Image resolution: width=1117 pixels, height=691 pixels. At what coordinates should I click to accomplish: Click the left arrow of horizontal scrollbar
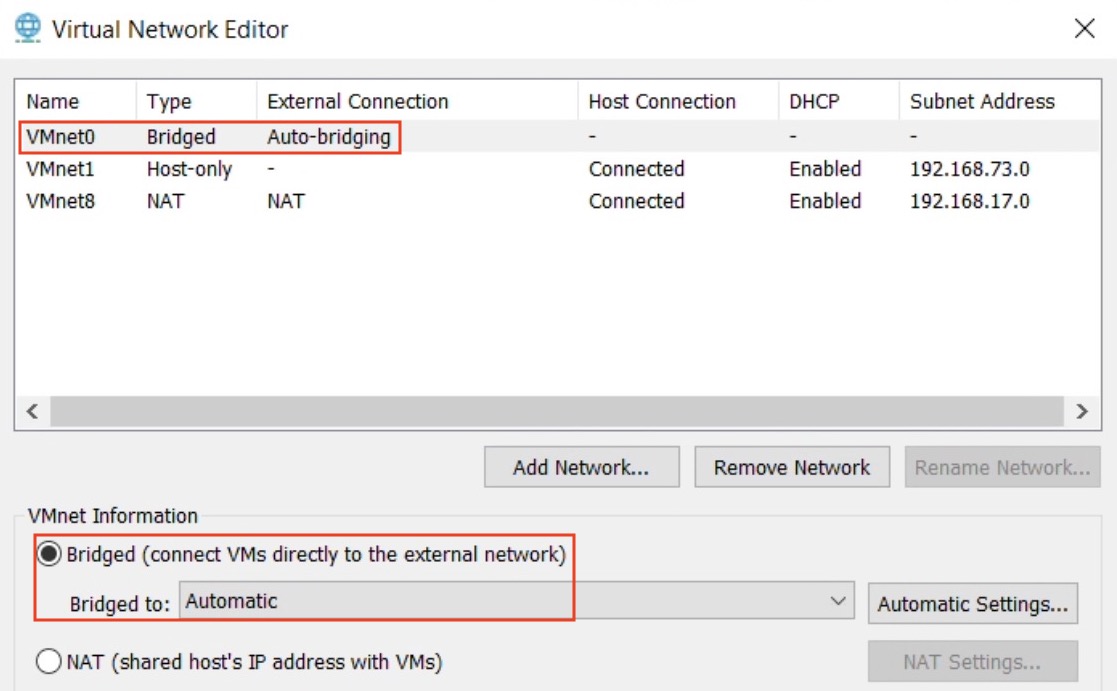[x=32, y=412]
